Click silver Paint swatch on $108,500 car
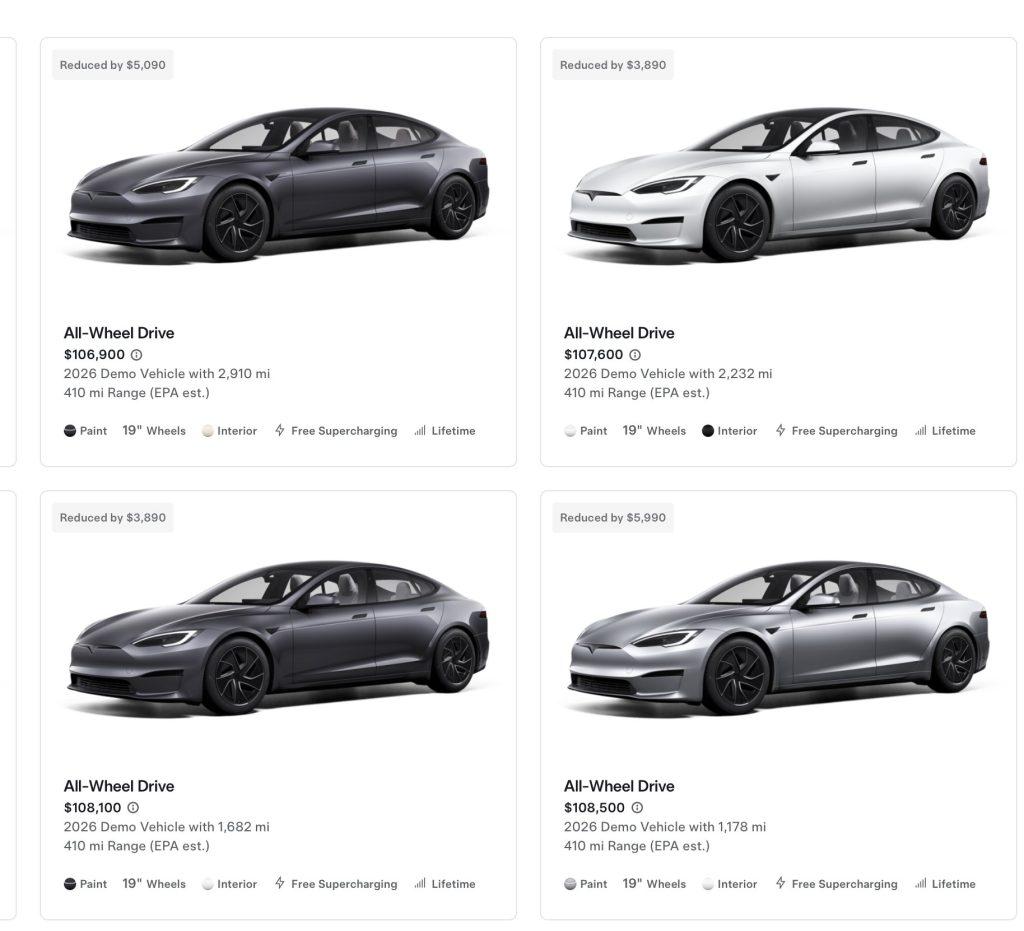The image size is (1024, 931). tap(570, 884)
